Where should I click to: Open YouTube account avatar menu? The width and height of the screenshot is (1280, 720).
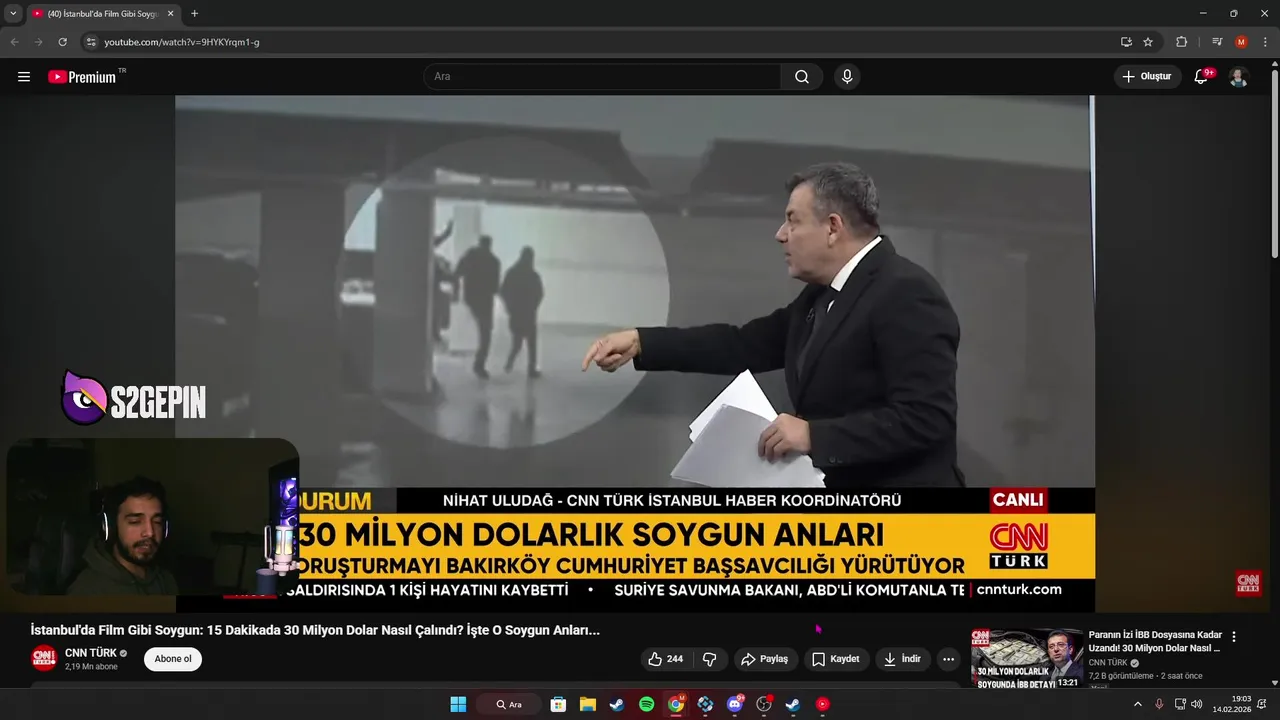pyautogui.click(x=1238, y=77)
